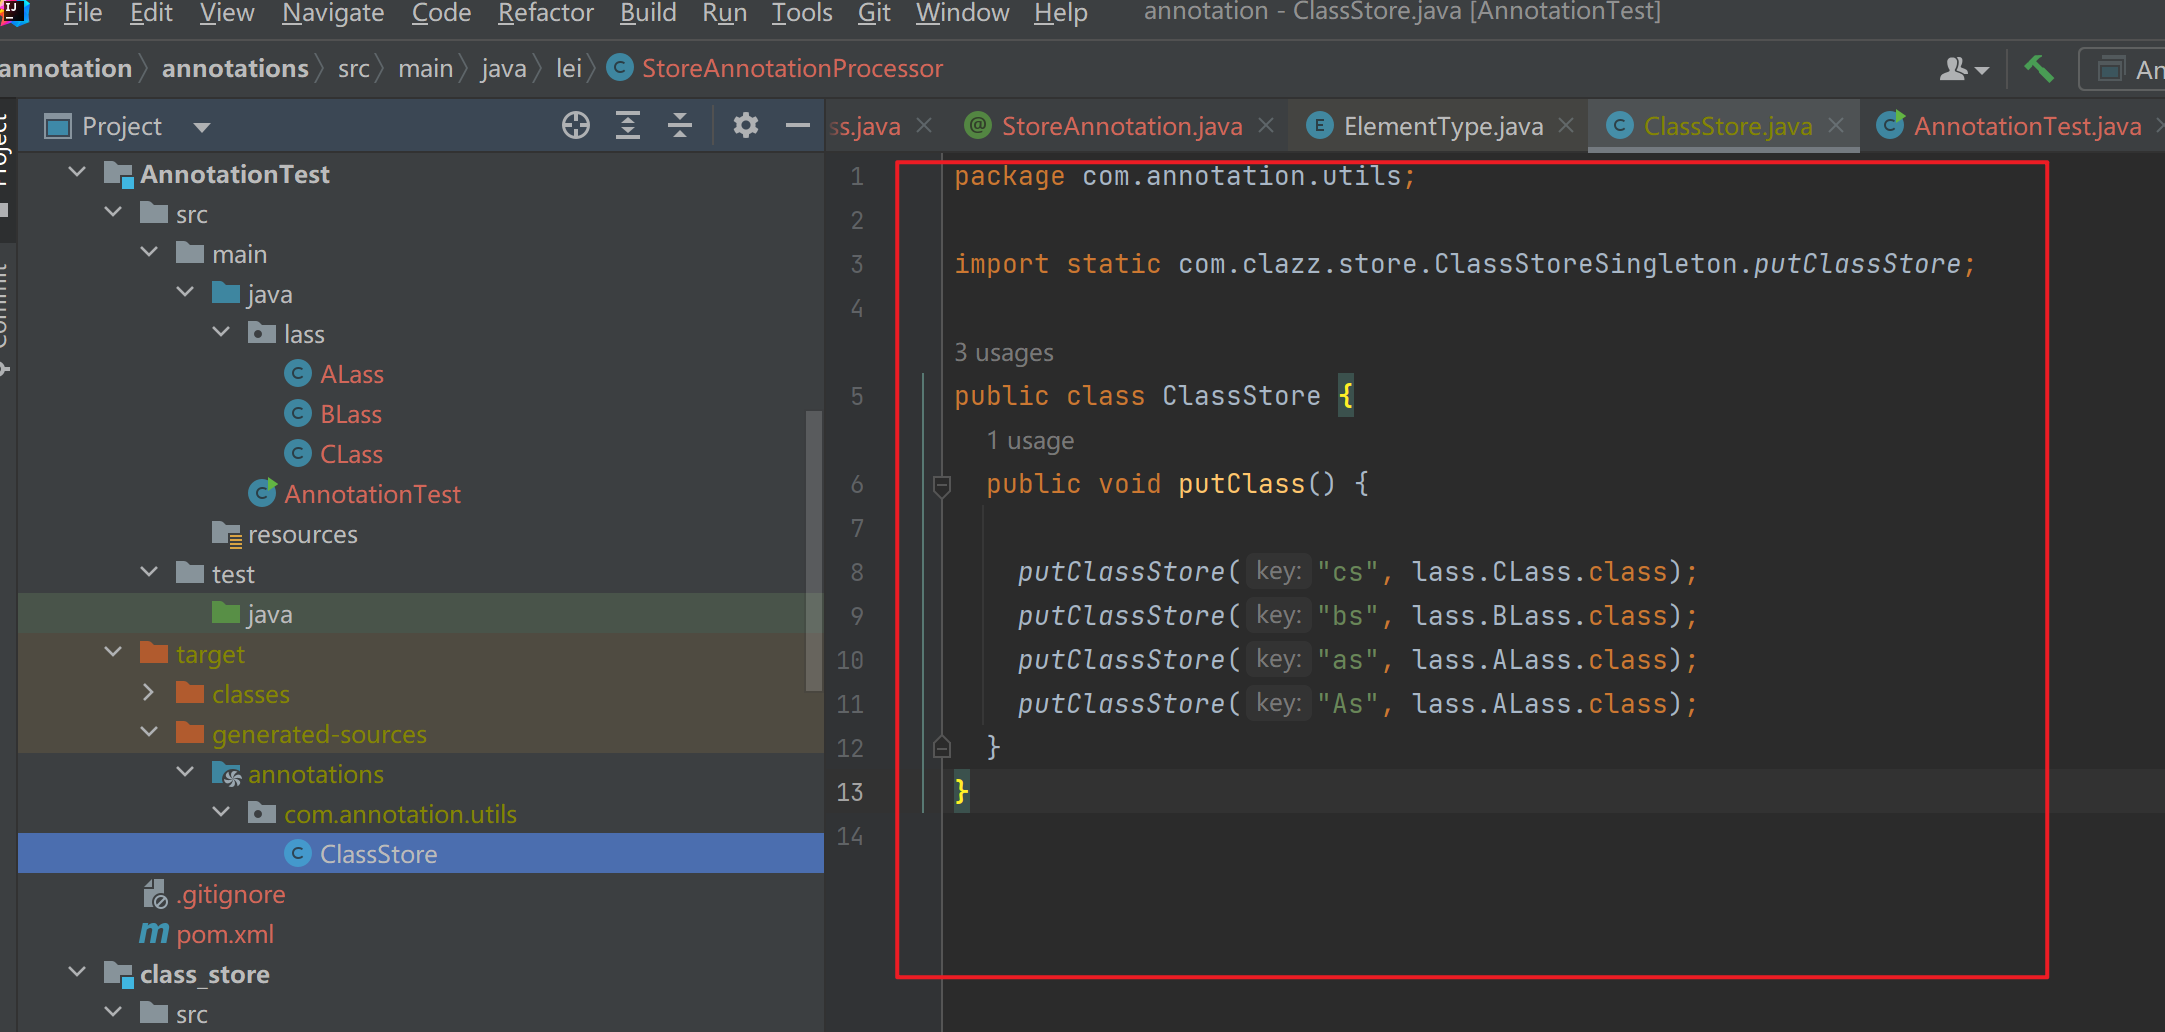Open the Project view dropdown arrow

(202, 127)
